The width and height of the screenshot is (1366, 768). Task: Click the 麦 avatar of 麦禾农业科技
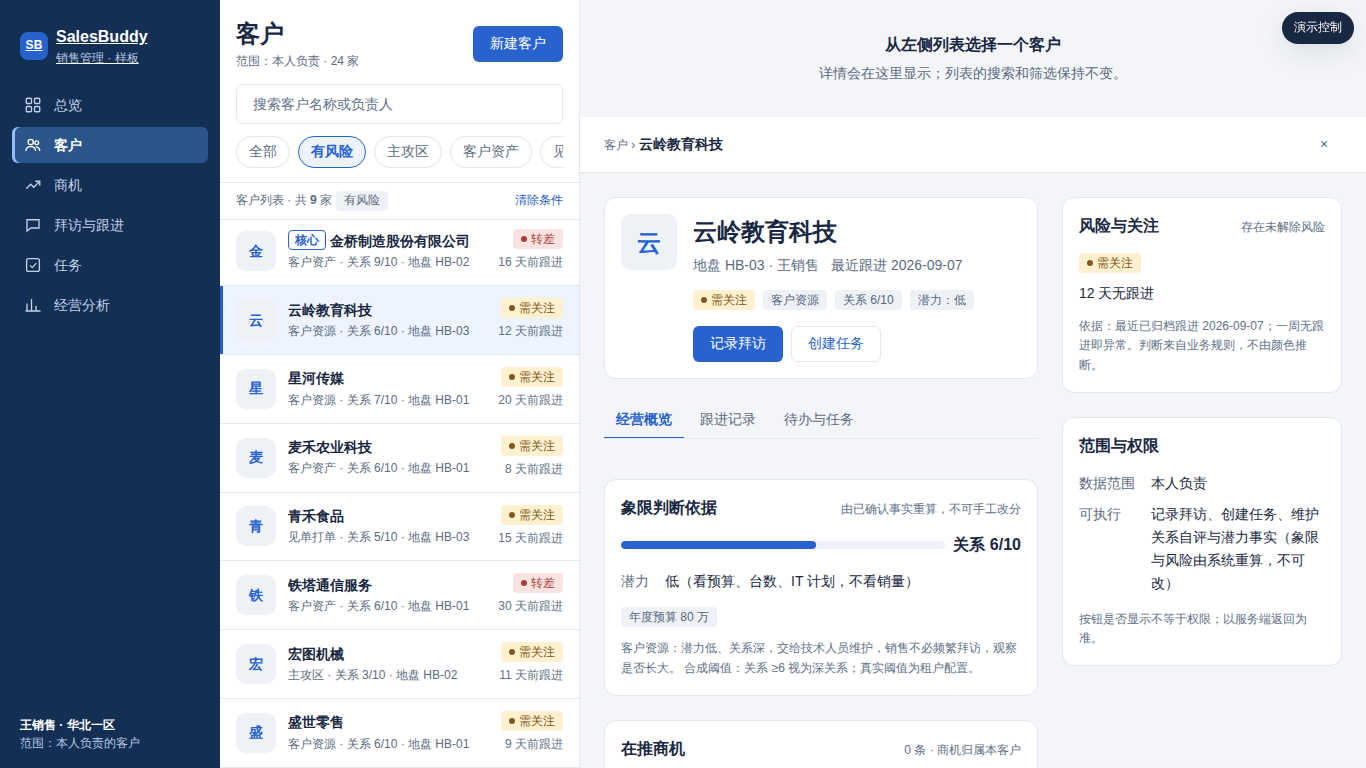(256, 457)
